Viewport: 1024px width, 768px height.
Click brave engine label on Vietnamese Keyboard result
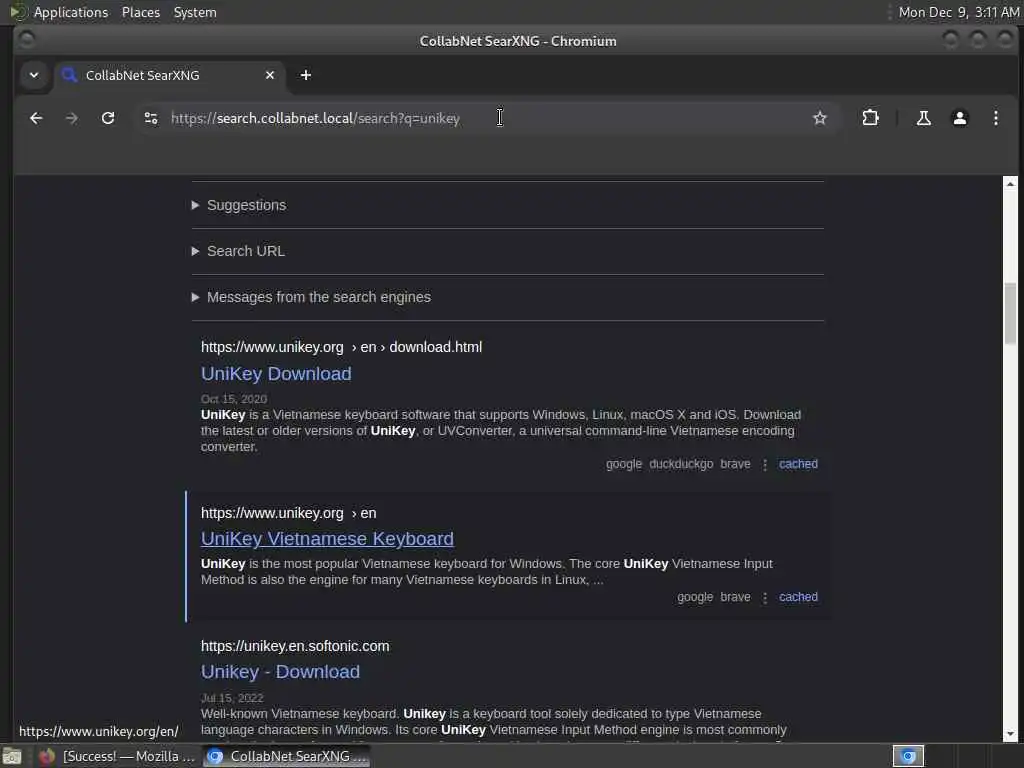pyautogui.click(x=735, y=597)
